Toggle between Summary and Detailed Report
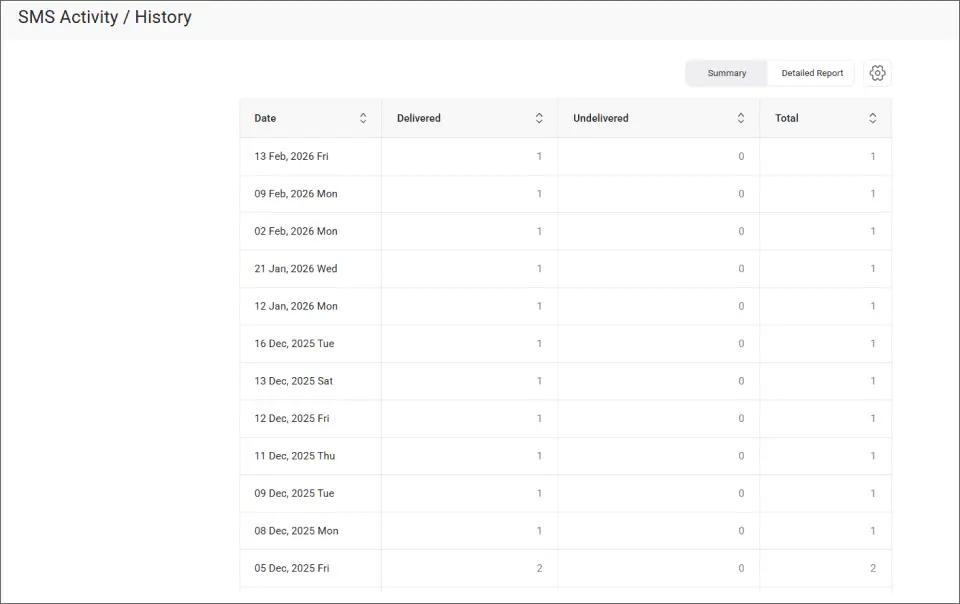Screen dimensions: 960x604 tap(811, 72)
